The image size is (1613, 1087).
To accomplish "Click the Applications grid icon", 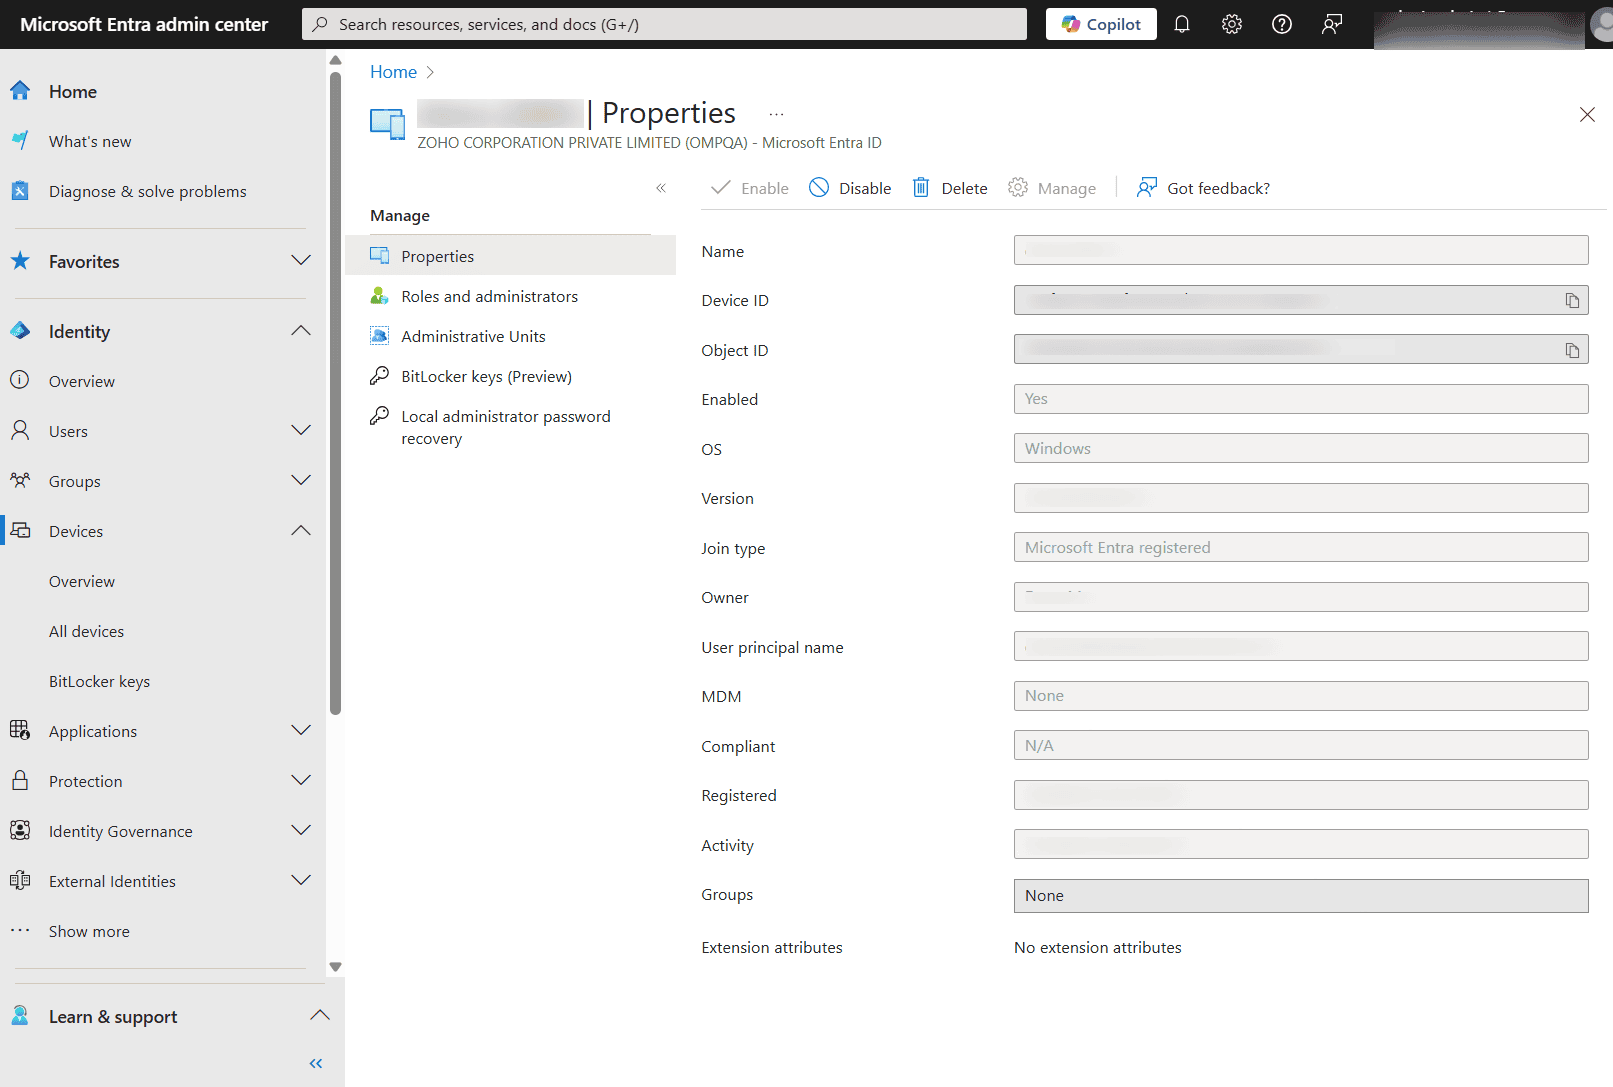I will coord(20,730).
